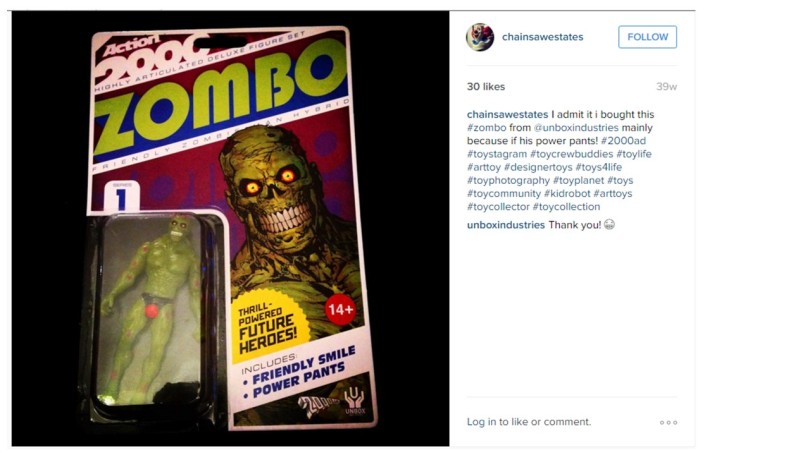
Task: Open chainsawestates username in the header
Action: [x=542, y=37]
